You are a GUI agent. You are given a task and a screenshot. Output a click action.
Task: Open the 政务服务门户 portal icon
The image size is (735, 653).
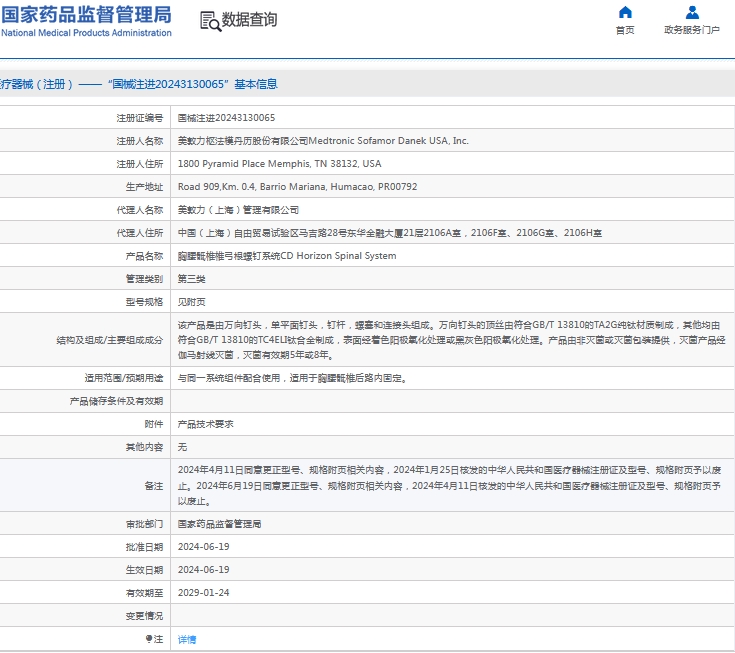coord(692,12)
